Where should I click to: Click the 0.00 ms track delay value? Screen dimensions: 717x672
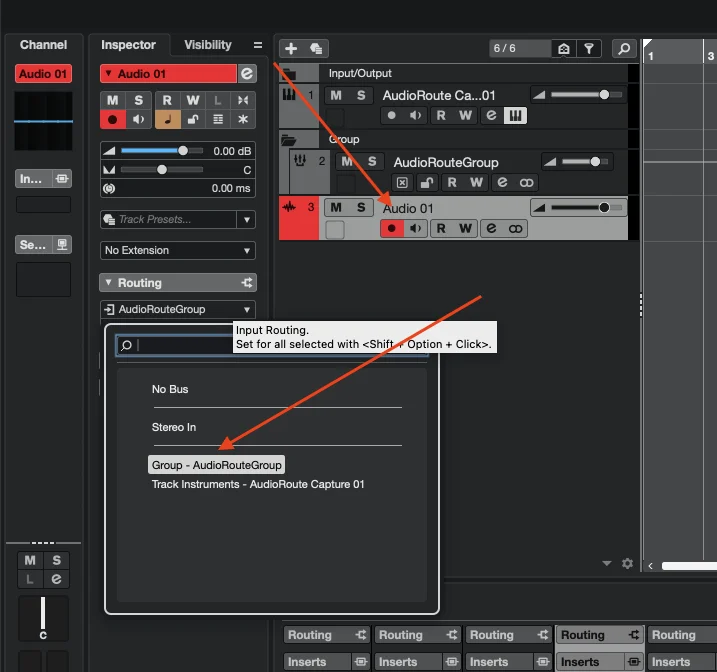[231, 188]
